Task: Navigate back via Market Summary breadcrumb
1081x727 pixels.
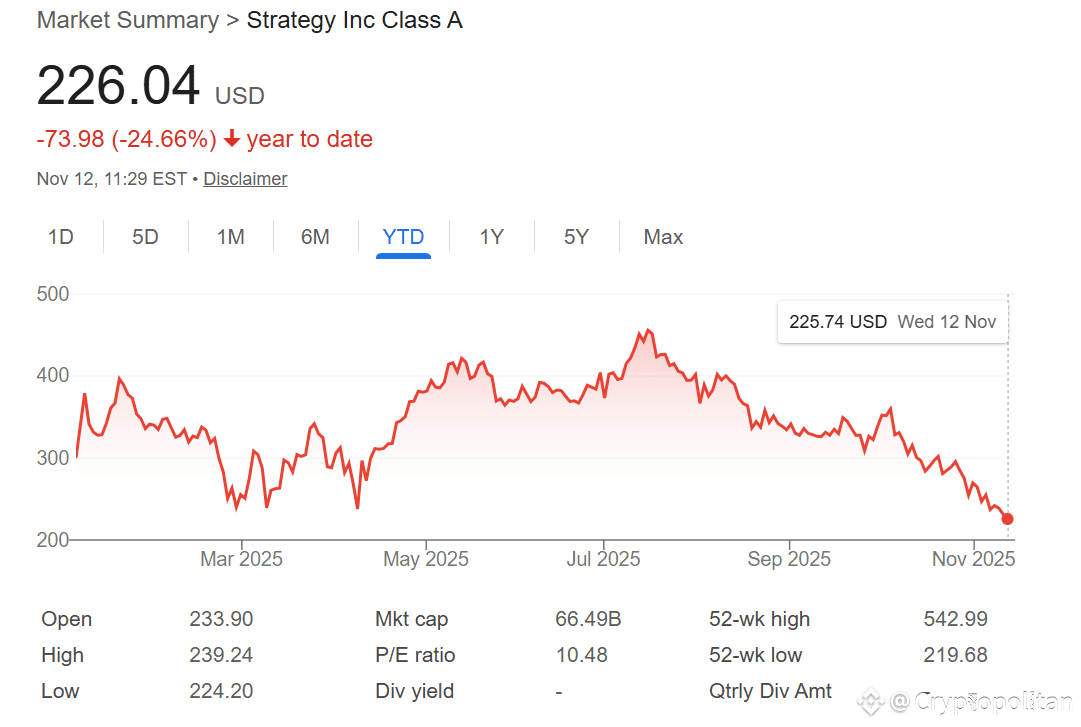Action: pyautogui.click(x=127, y=19)
